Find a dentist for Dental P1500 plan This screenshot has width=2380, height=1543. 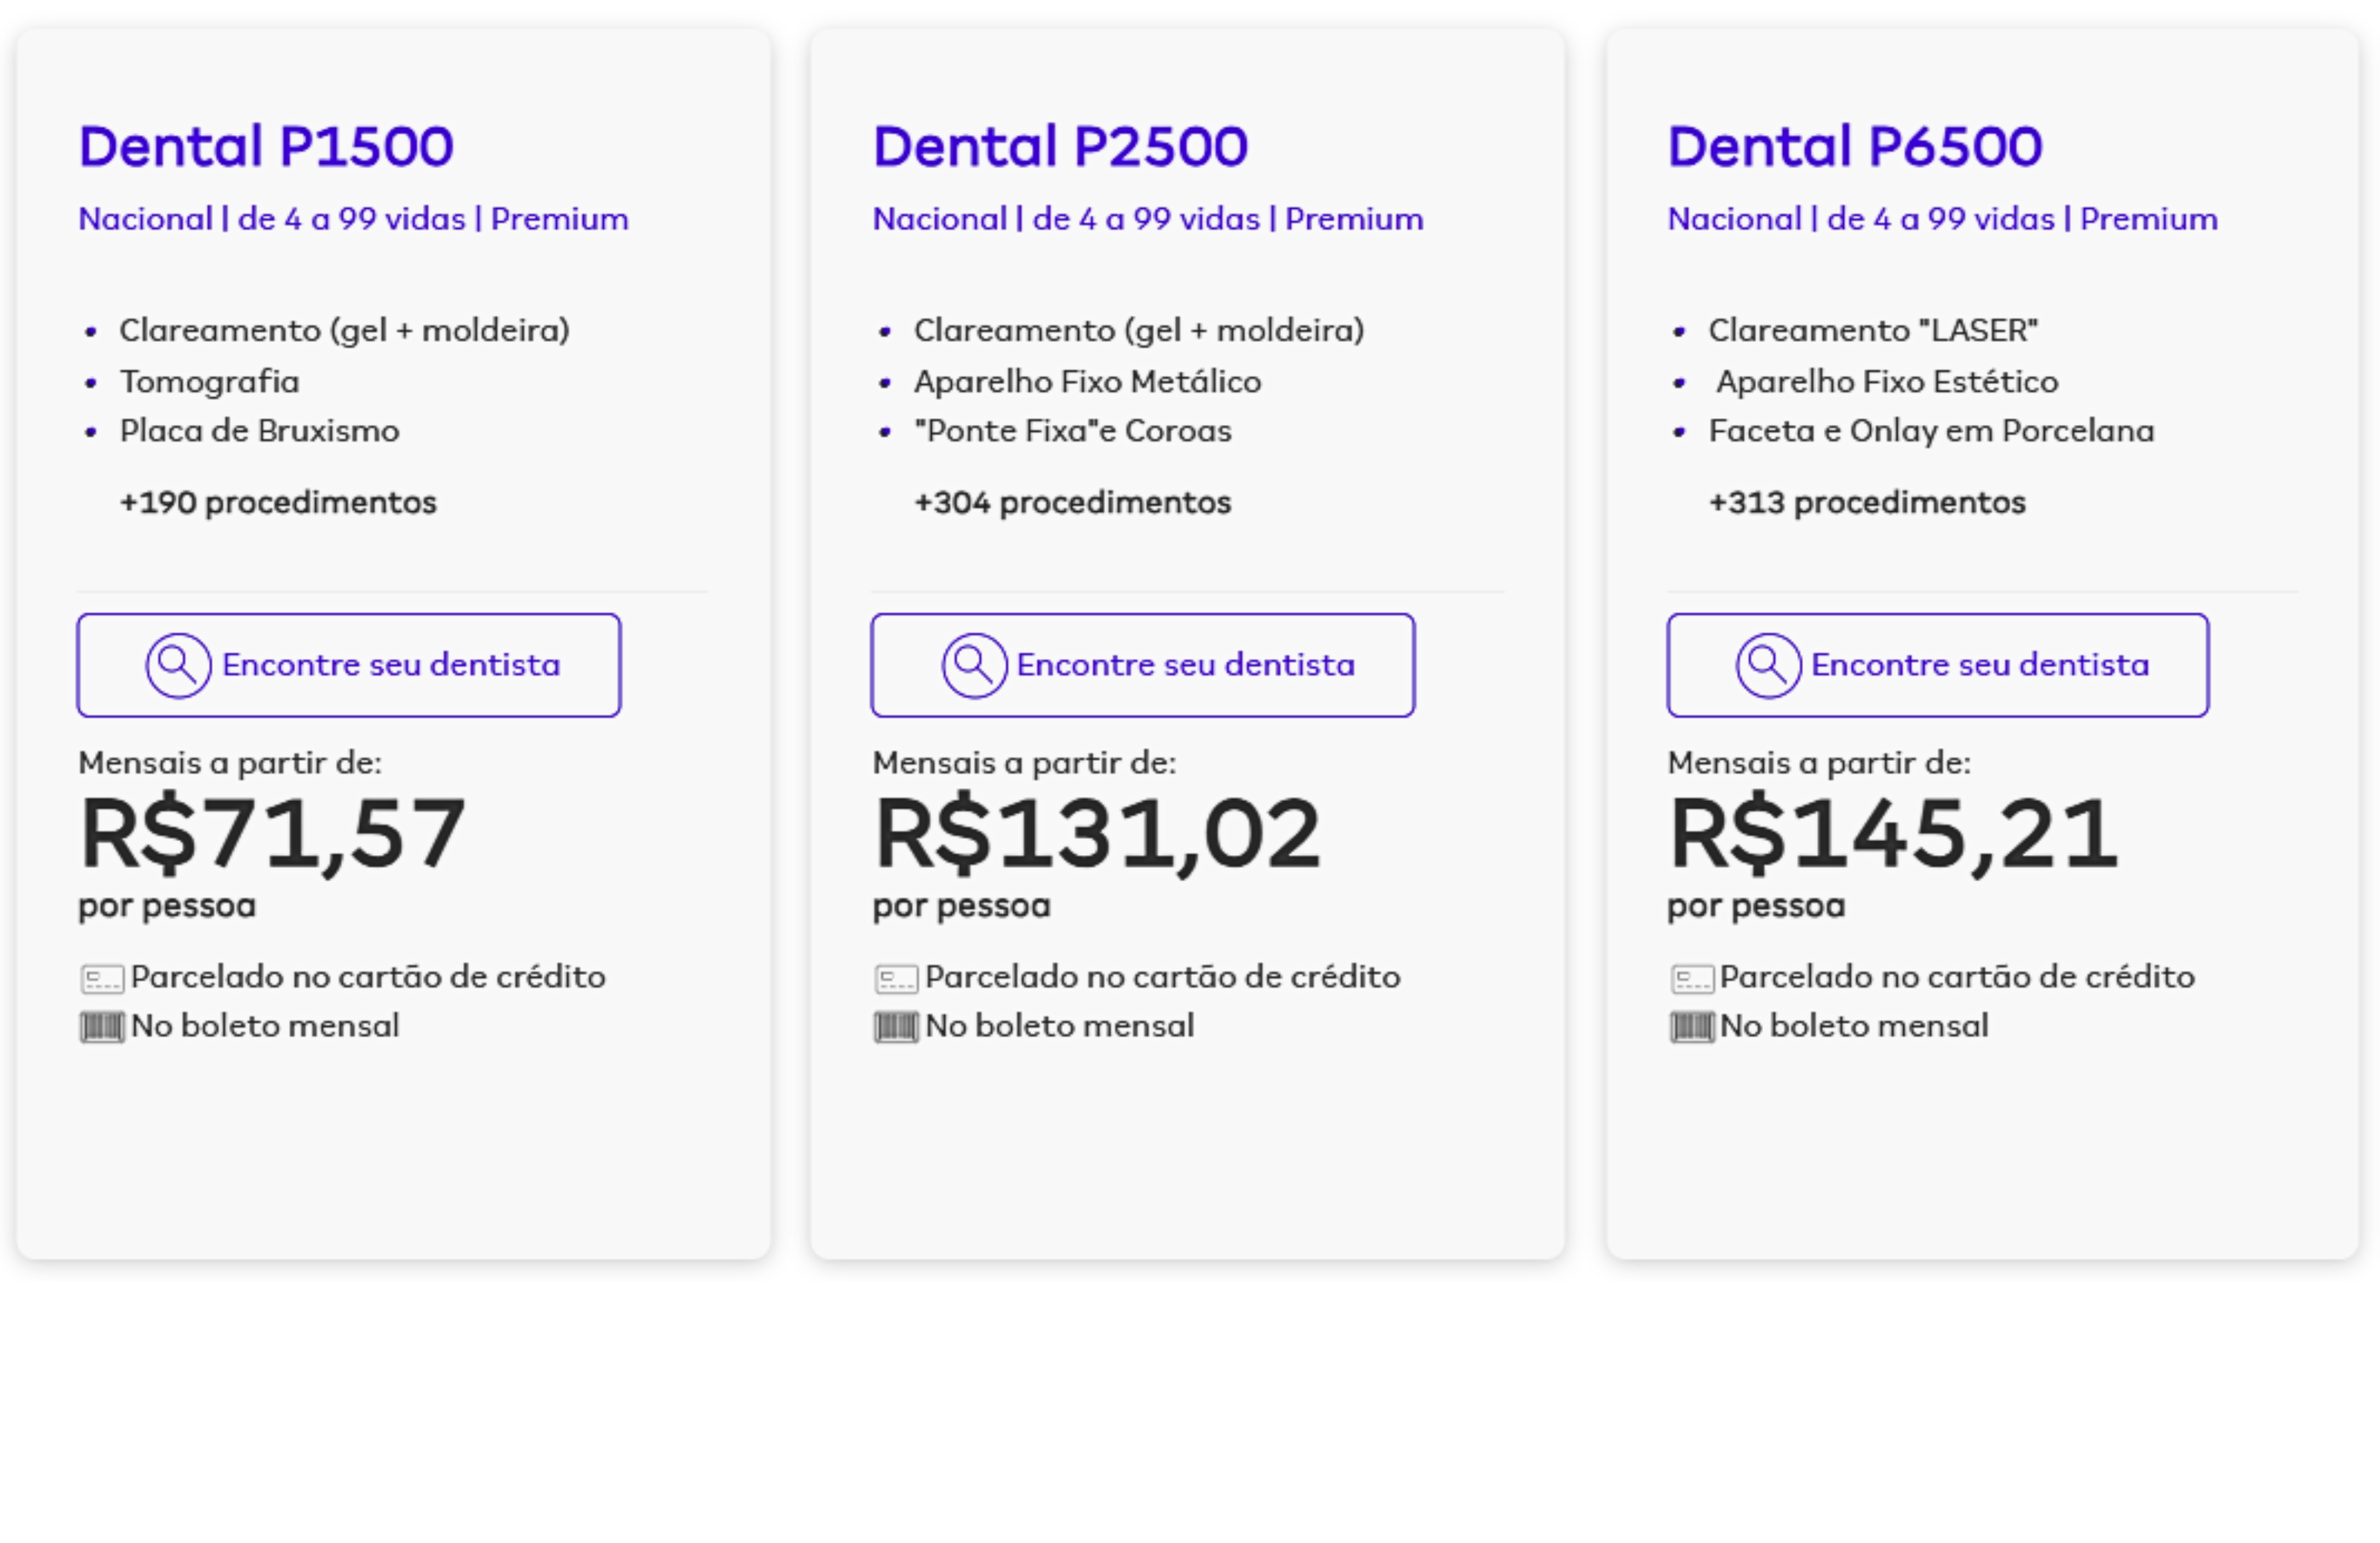click(349, 665)
